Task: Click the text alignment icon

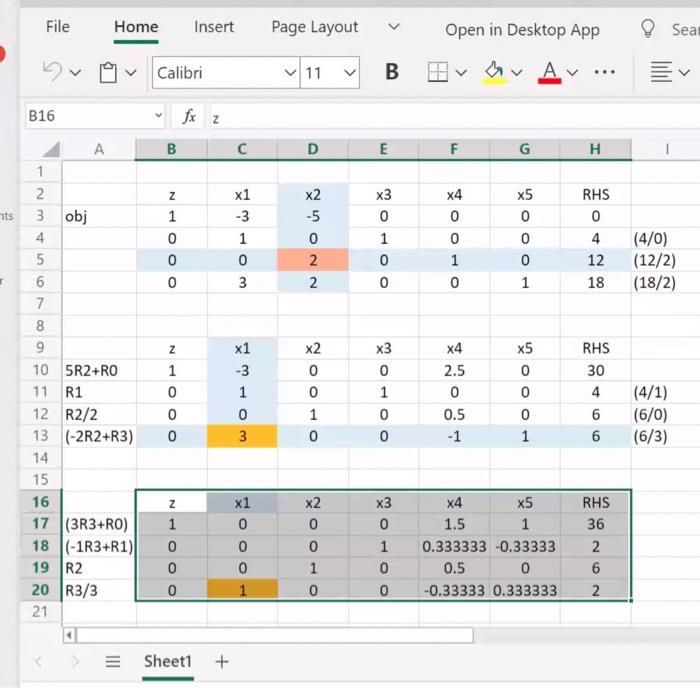Action: [661, 72]
